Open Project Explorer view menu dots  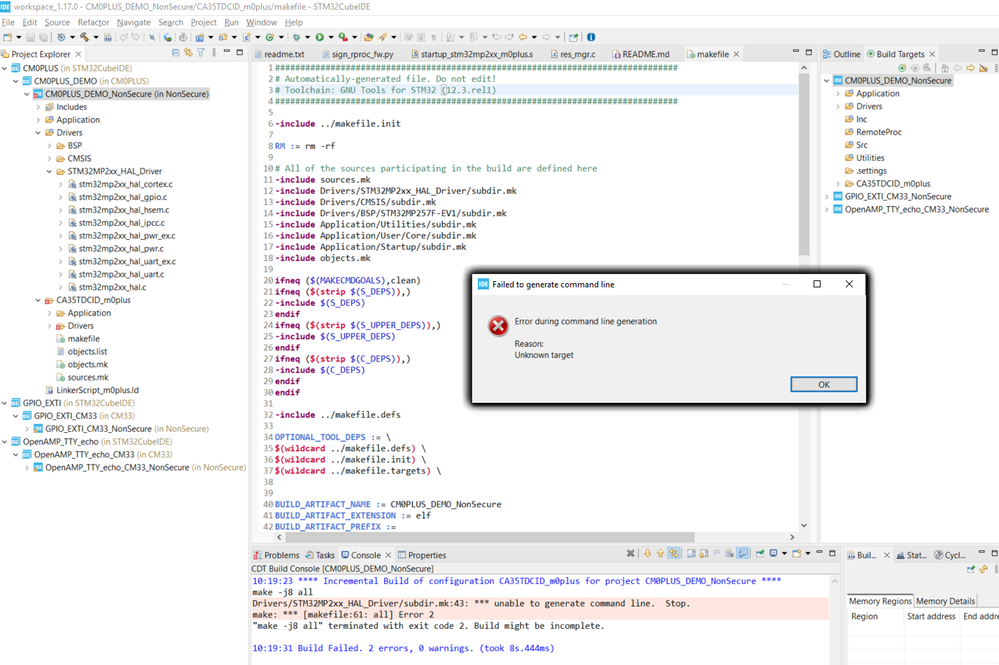coord(214,53)
